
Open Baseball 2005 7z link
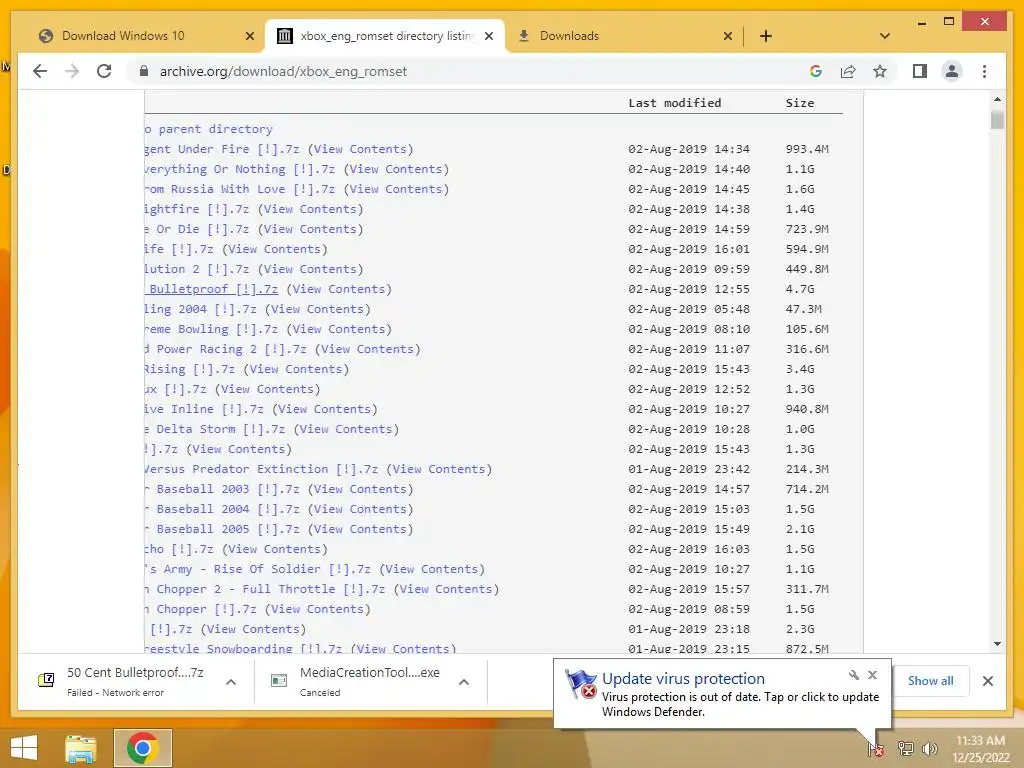(x=223, y=530)
